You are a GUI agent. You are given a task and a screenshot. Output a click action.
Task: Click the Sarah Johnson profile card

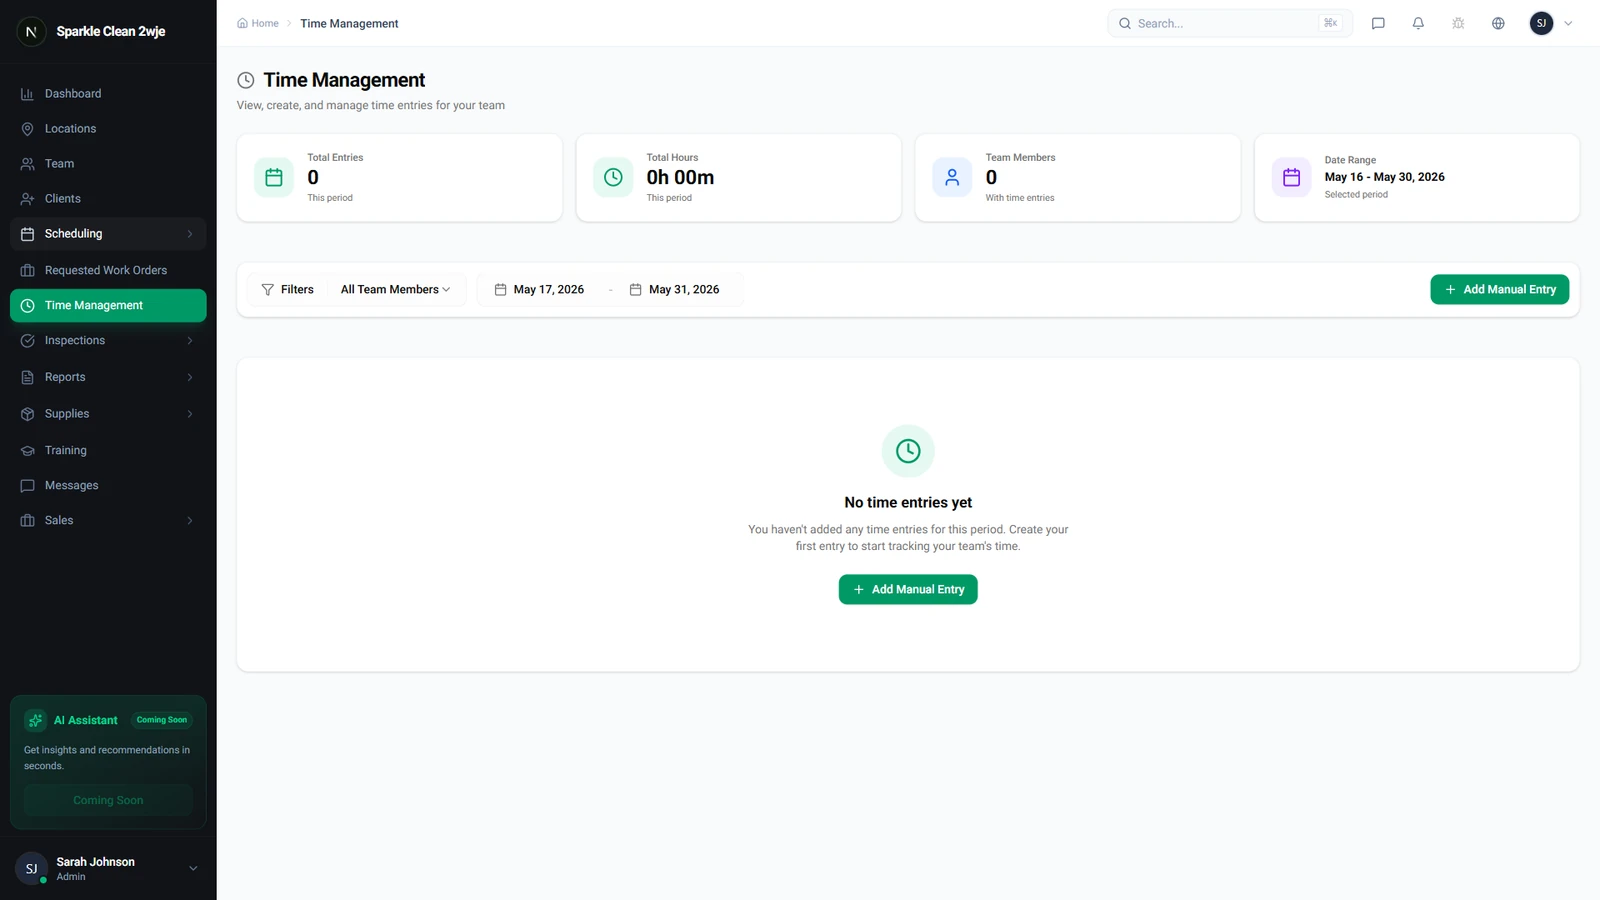108,869
